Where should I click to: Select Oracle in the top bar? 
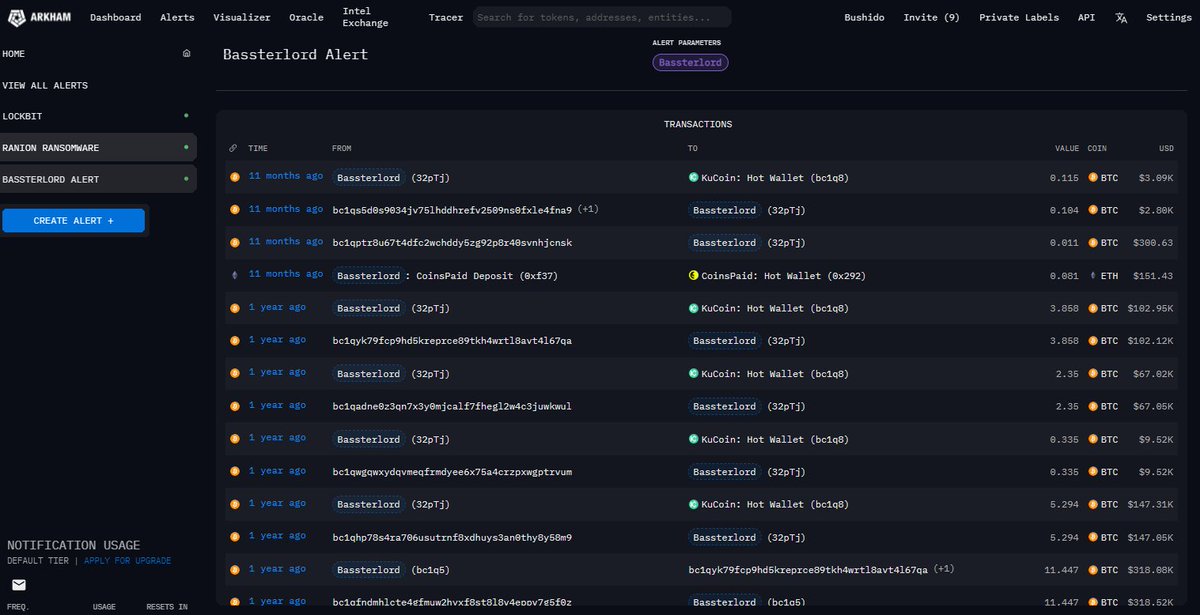coord(306,17)
